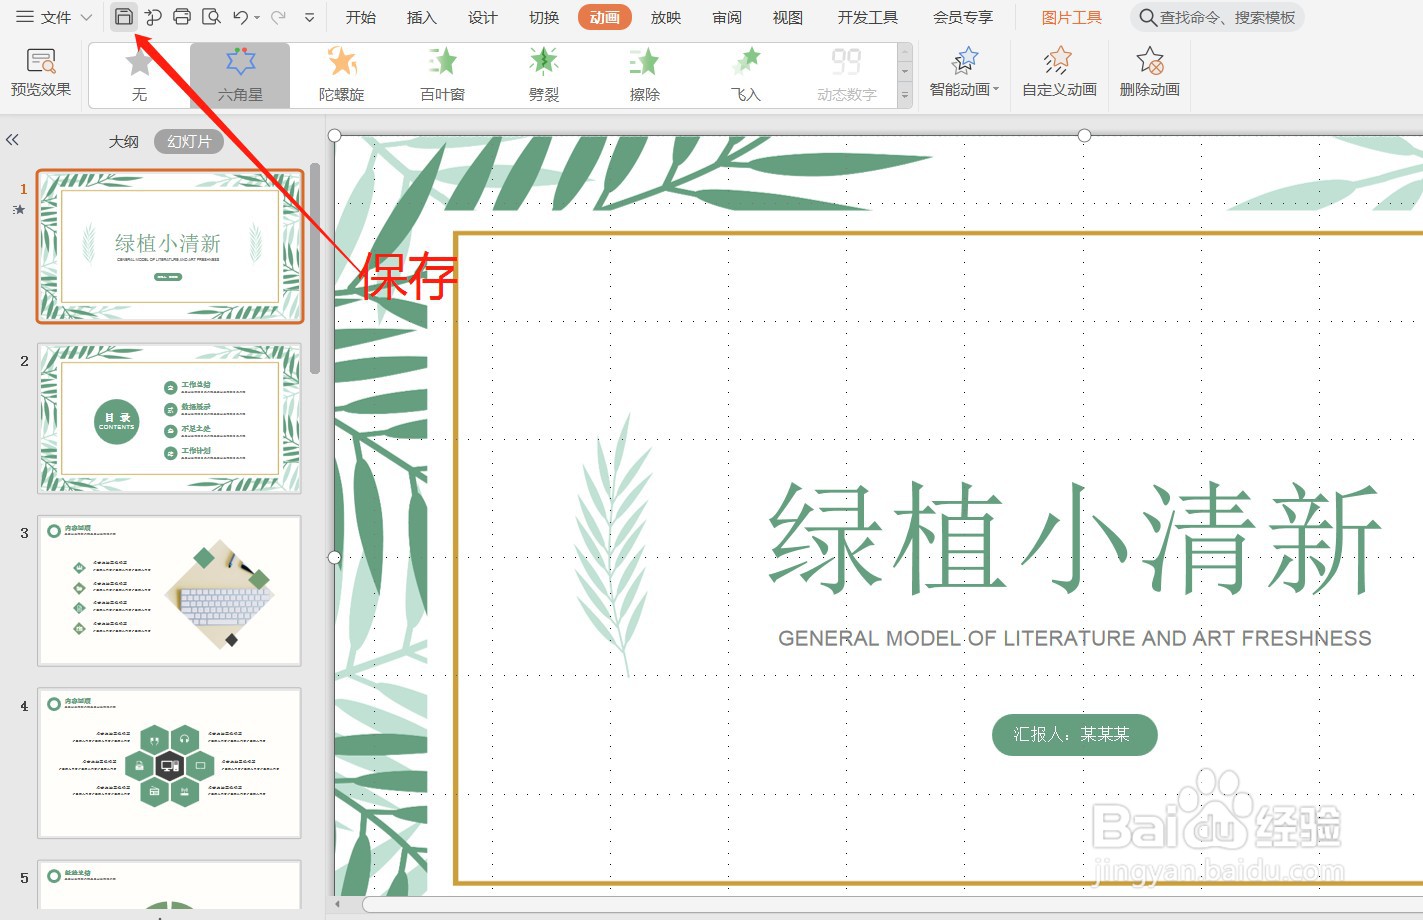Click the Print icon

[x=181, y=16]
